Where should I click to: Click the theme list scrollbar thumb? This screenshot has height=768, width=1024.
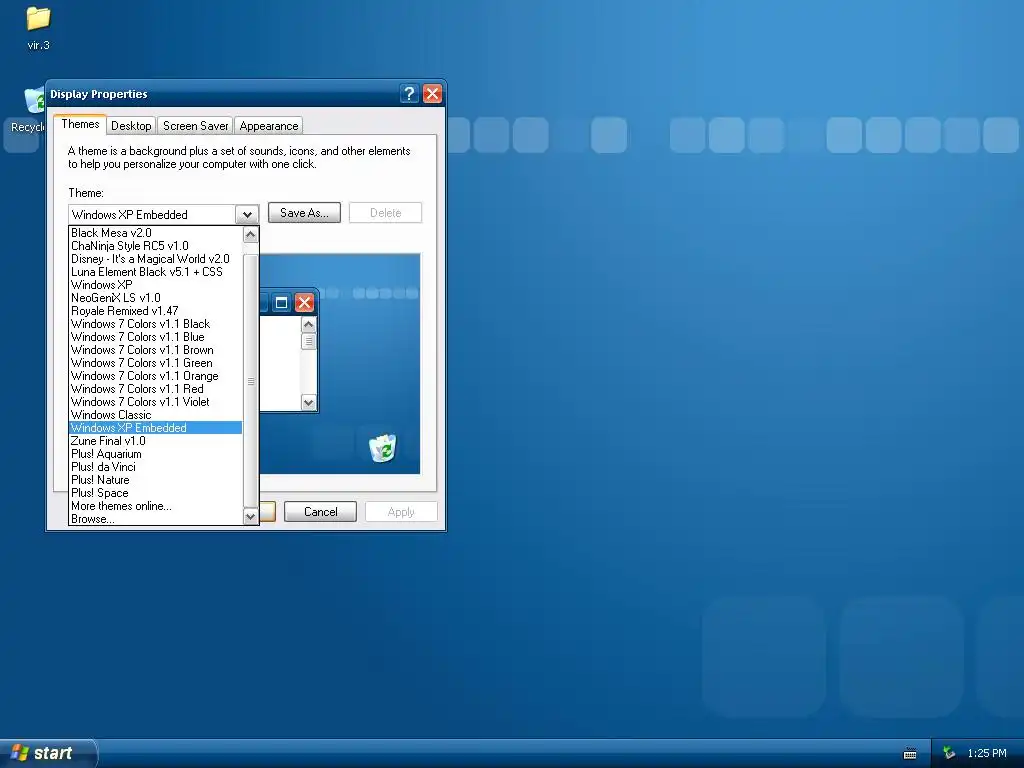pyautogui.click(x=251, y=381)
